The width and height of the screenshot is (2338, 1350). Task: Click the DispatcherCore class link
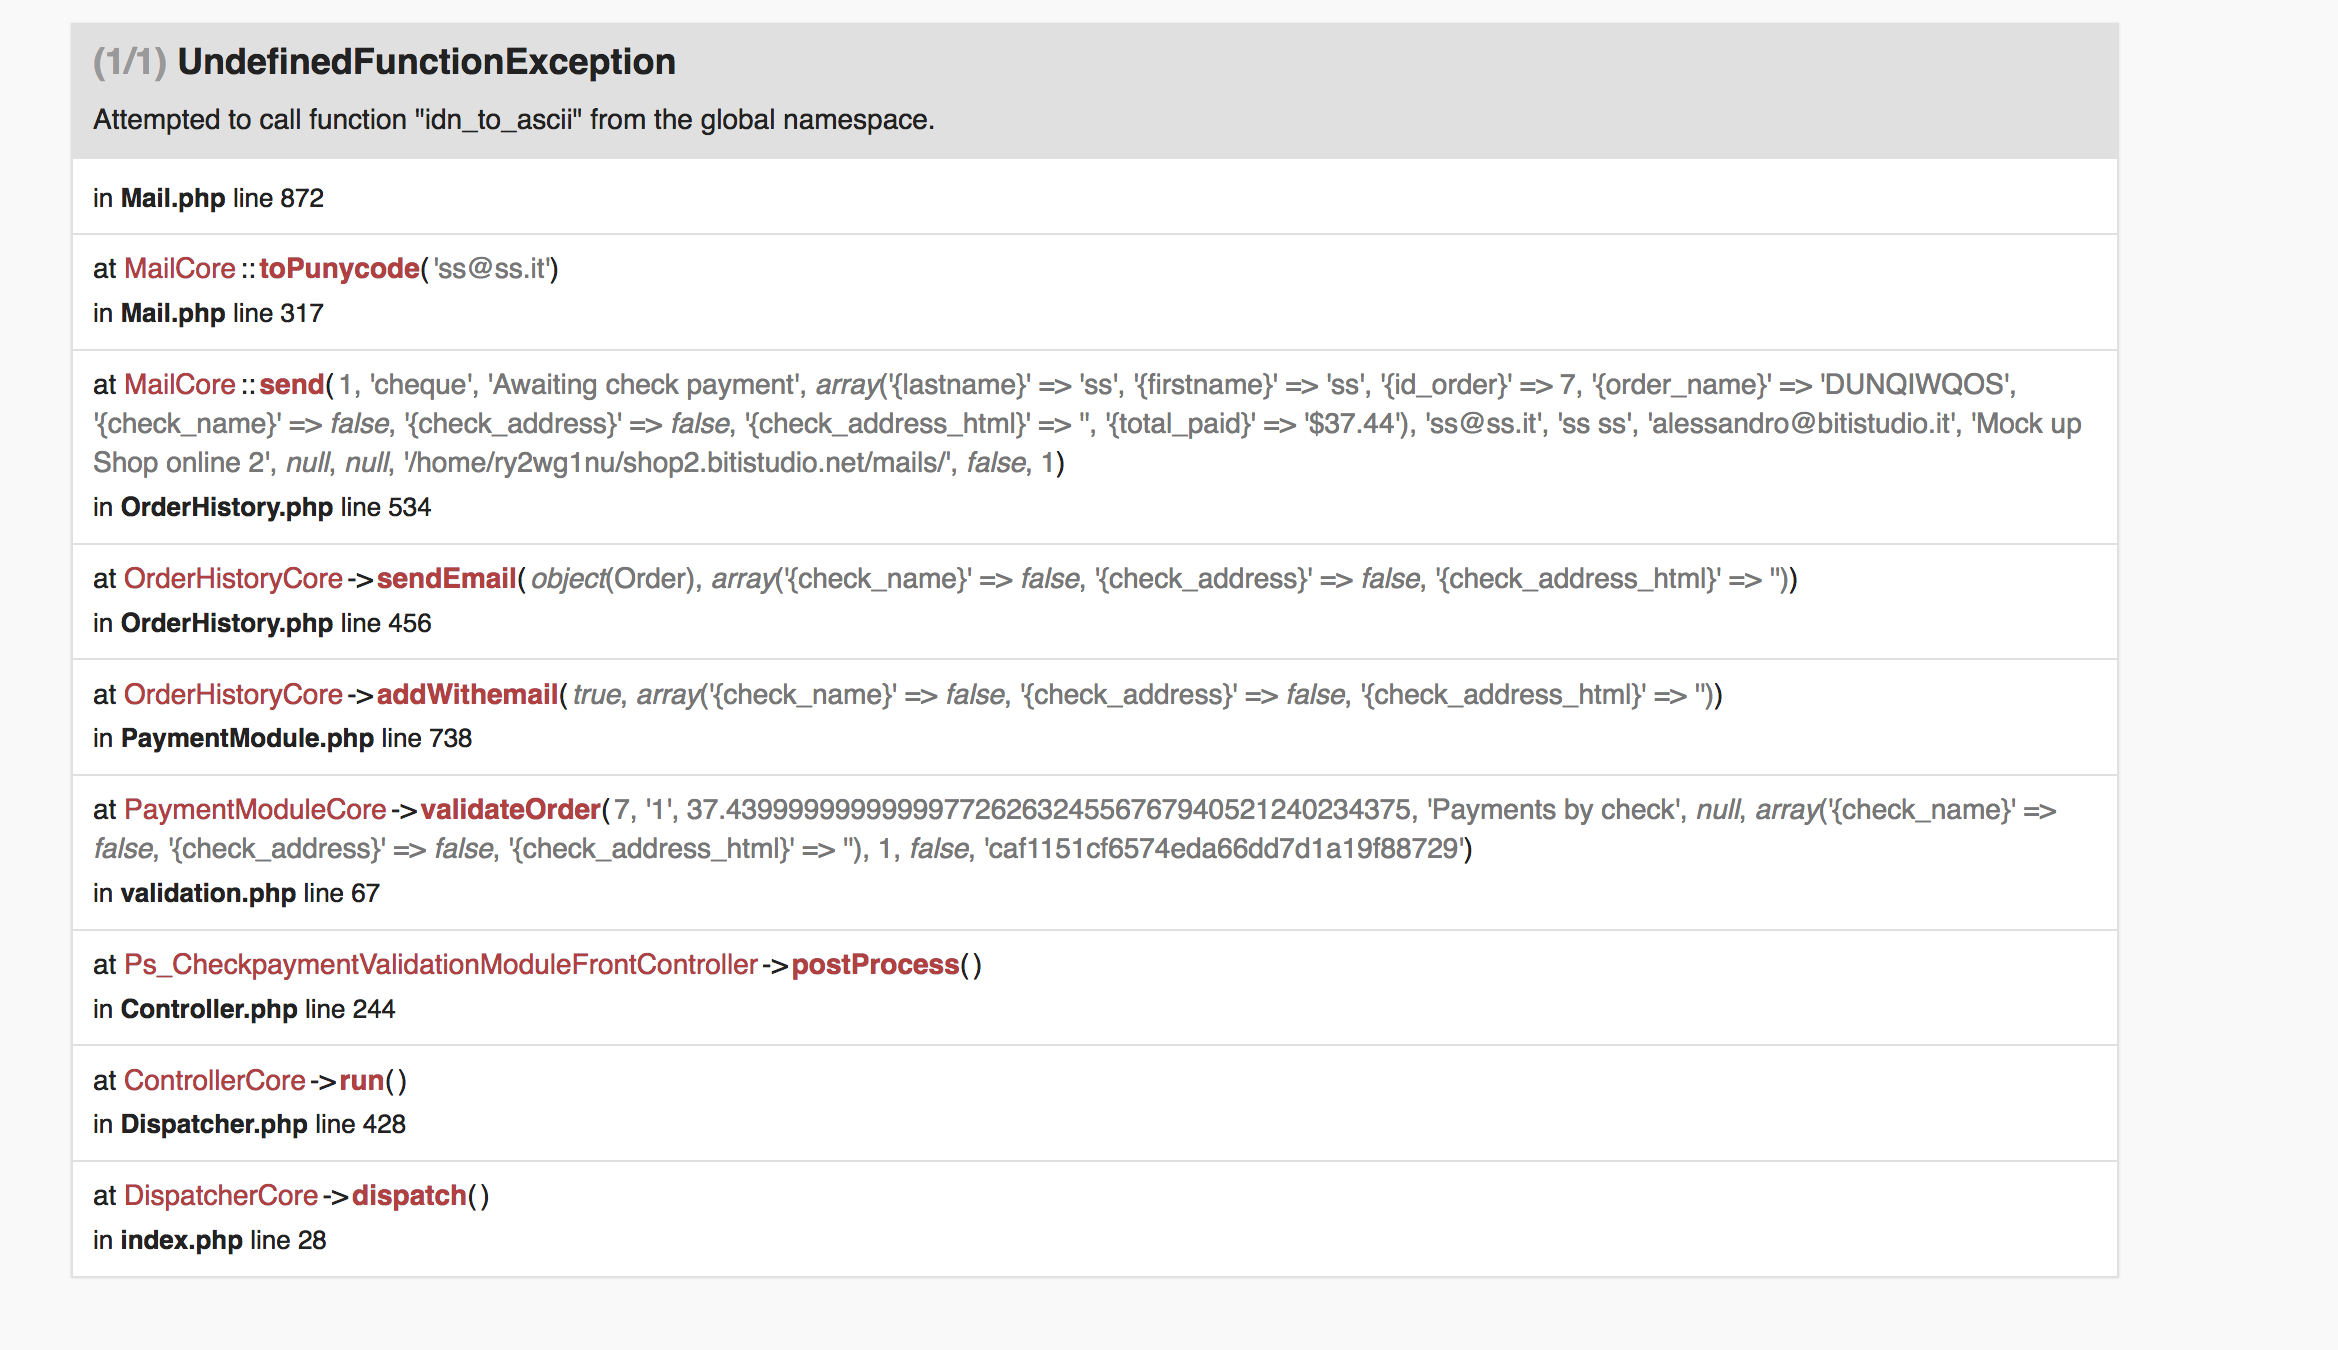[220, 1196]
